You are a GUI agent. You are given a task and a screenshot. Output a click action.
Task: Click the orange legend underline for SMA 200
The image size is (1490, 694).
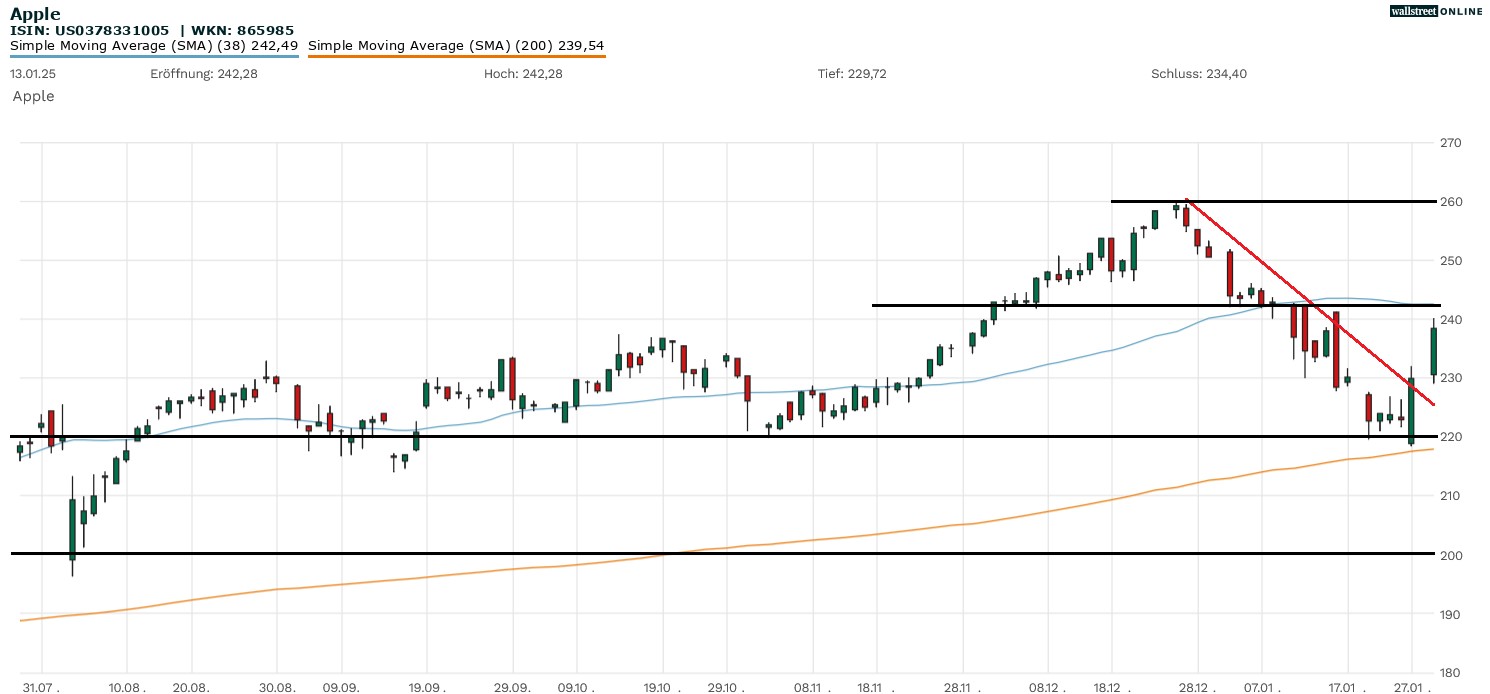[x=456, y=56]
